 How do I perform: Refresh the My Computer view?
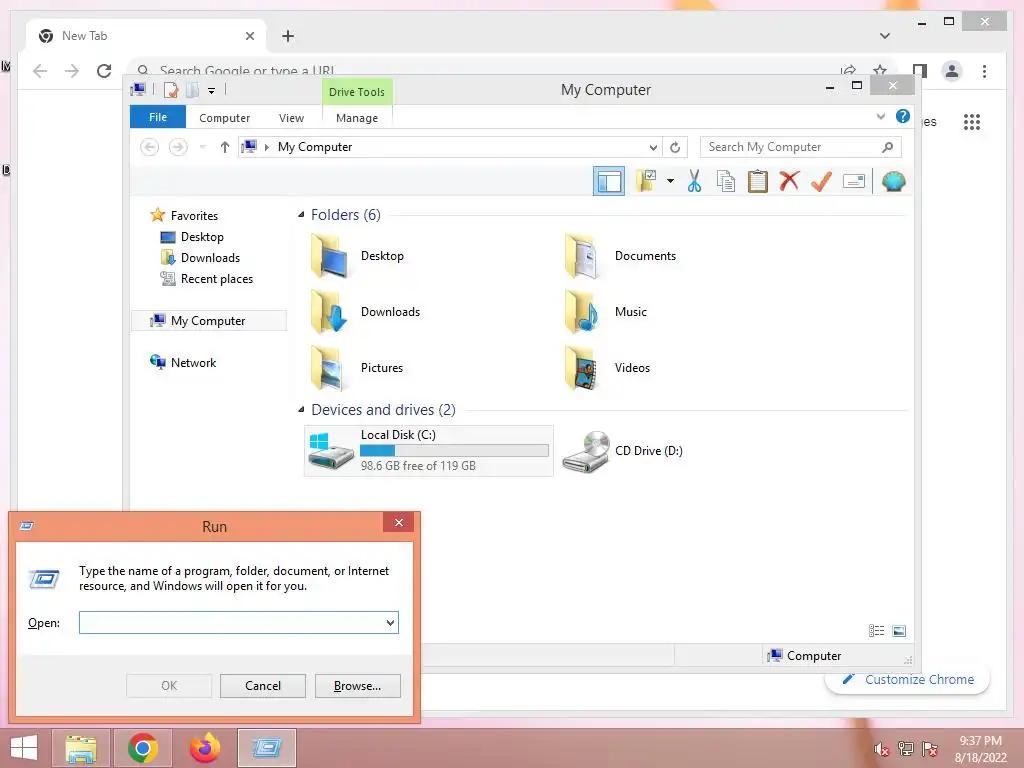[x=675, y=147]
